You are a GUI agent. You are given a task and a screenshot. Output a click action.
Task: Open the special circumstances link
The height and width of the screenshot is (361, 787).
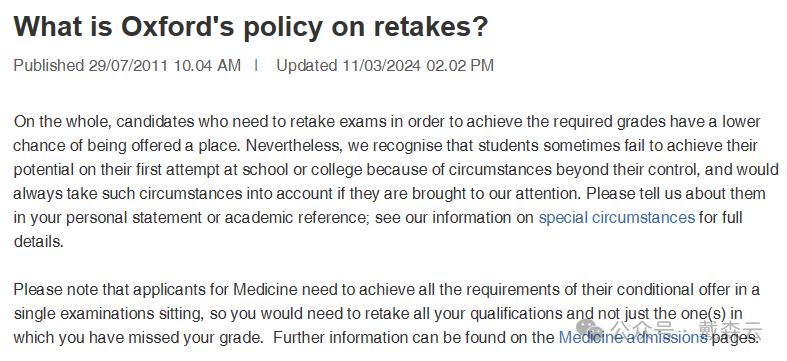point(616,217)
